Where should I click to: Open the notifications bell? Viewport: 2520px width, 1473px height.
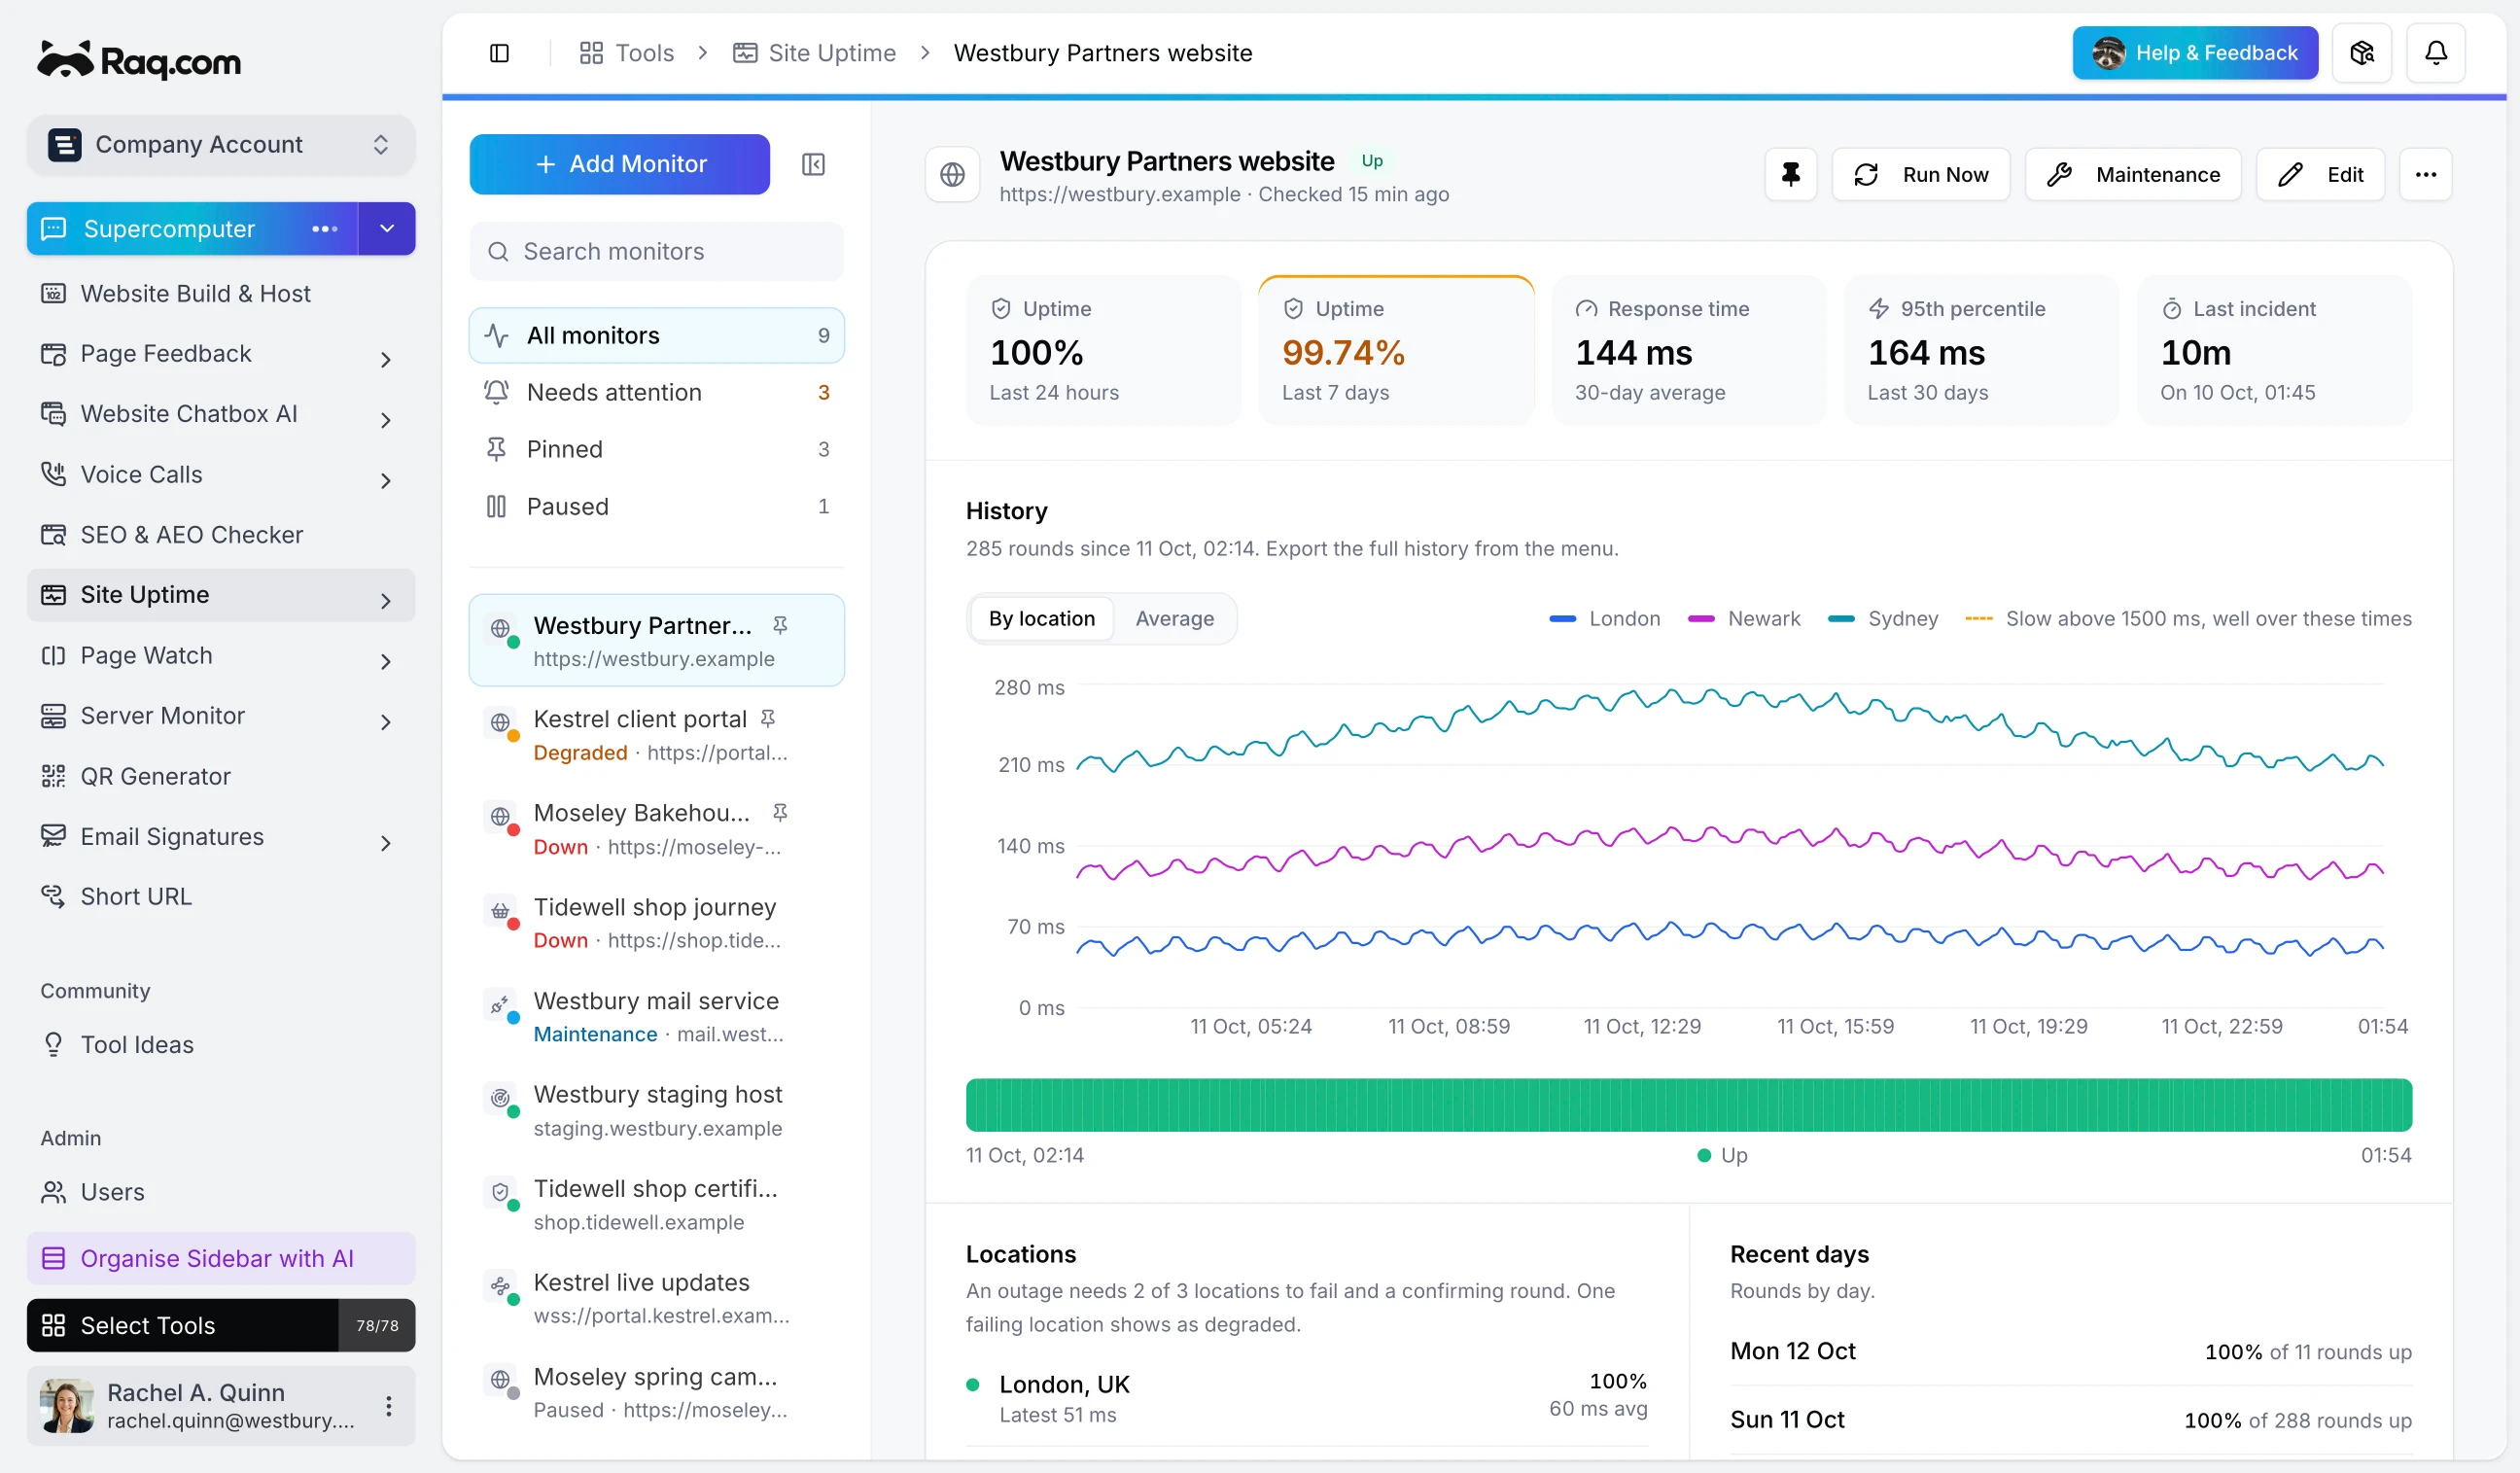(2435, 53)
